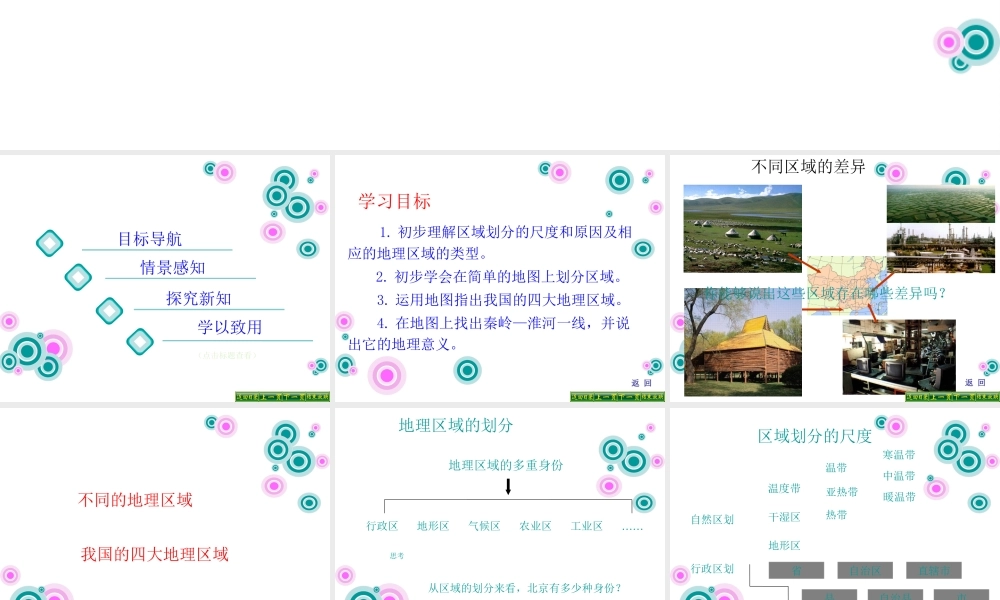Click the gray 直辖市 box
This screenshot has width=1000, height=600.
(934, 570)
